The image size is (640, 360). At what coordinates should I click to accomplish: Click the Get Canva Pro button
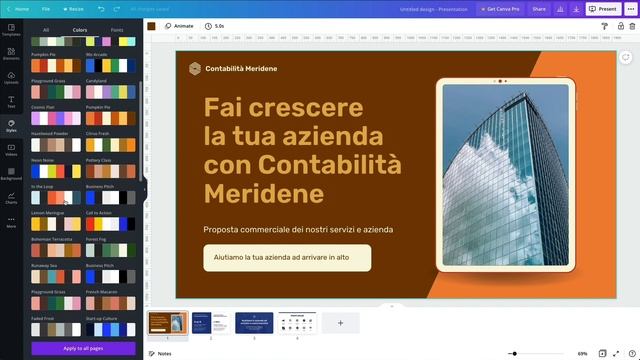tap(500, 9)
